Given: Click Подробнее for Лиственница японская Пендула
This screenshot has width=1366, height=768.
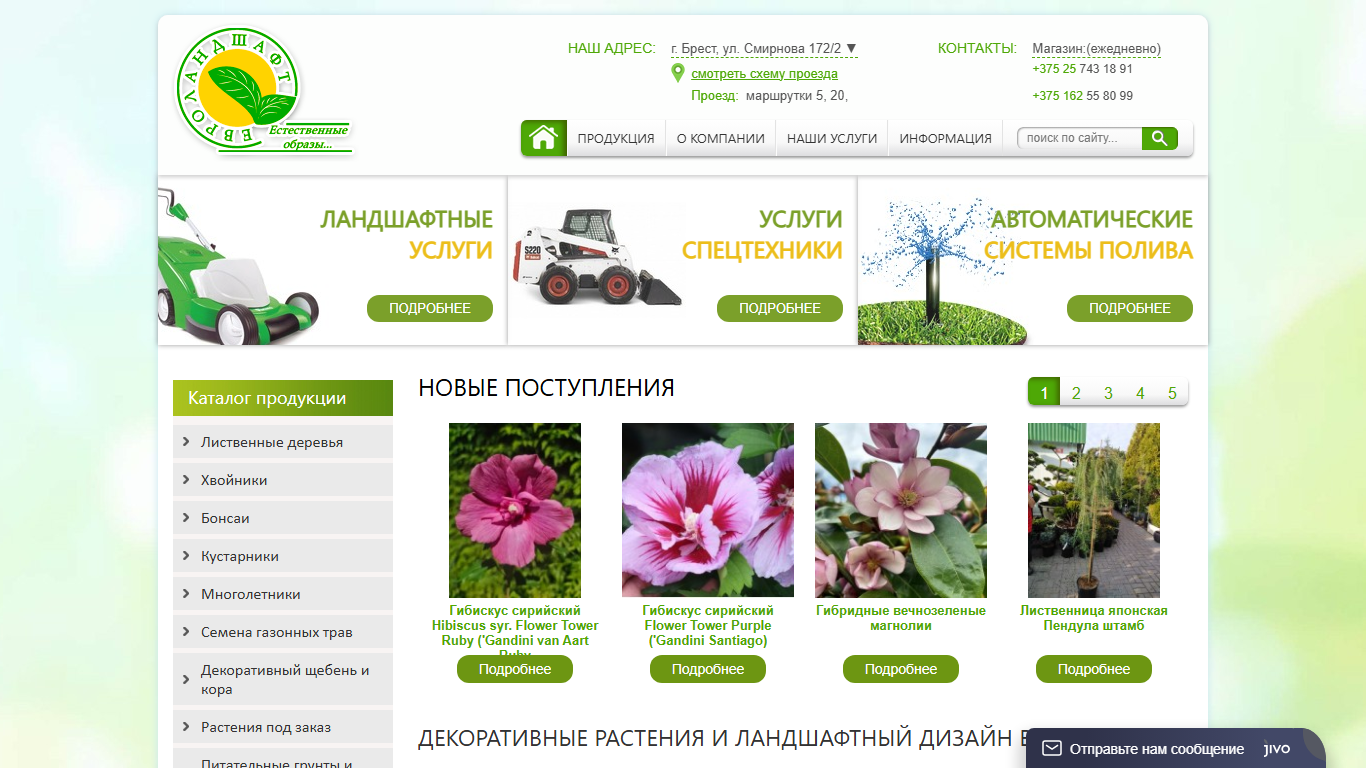Looking at the screenshot, I should click(1094, 669).
